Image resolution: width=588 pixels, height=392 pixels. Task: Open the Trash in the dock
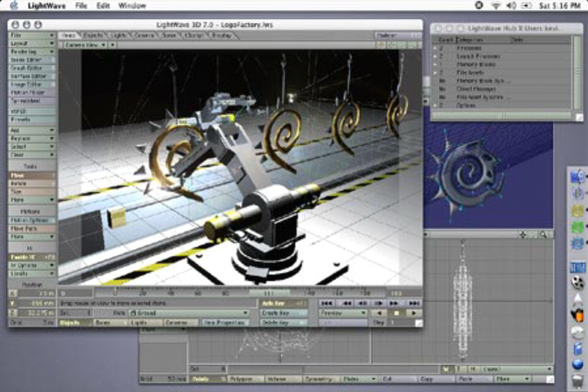tap(578, 382)
